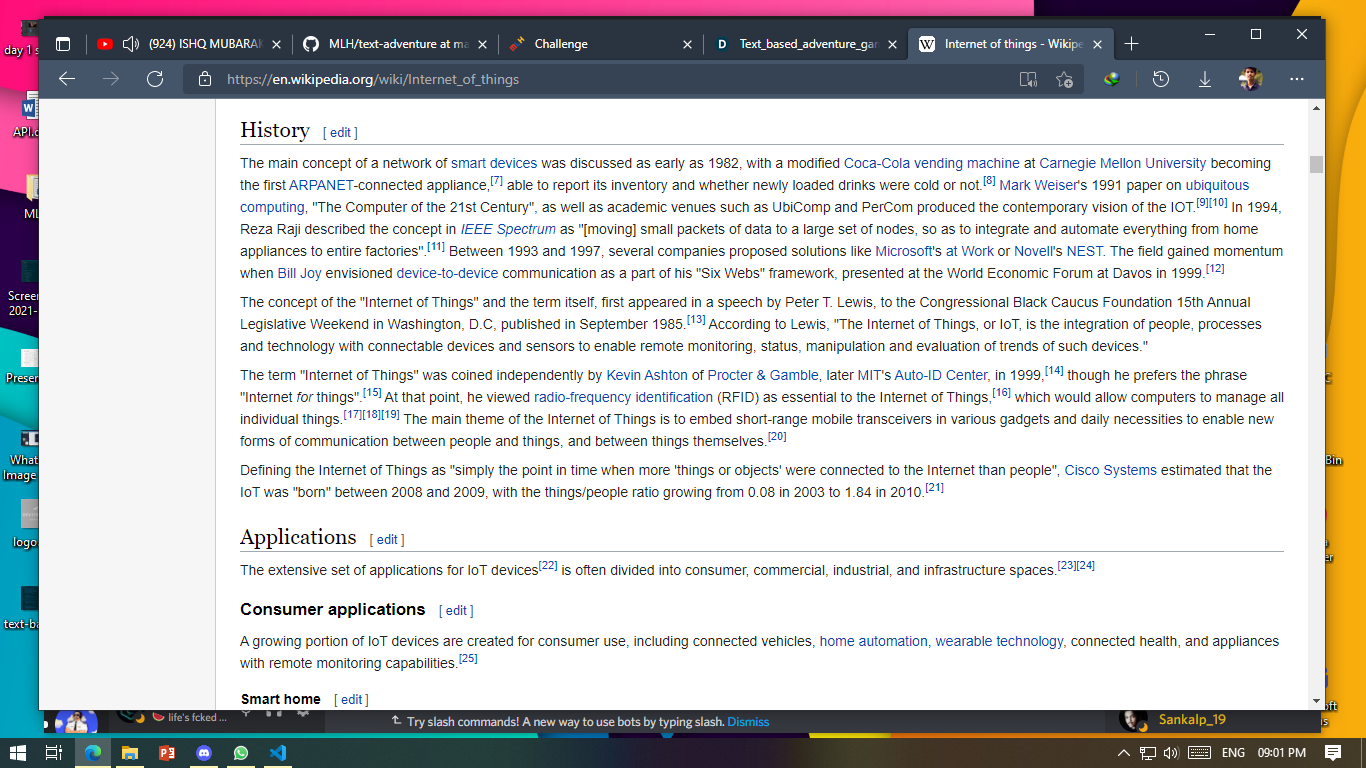
Task: Follow device-to-device link
Action: point(447,273)
